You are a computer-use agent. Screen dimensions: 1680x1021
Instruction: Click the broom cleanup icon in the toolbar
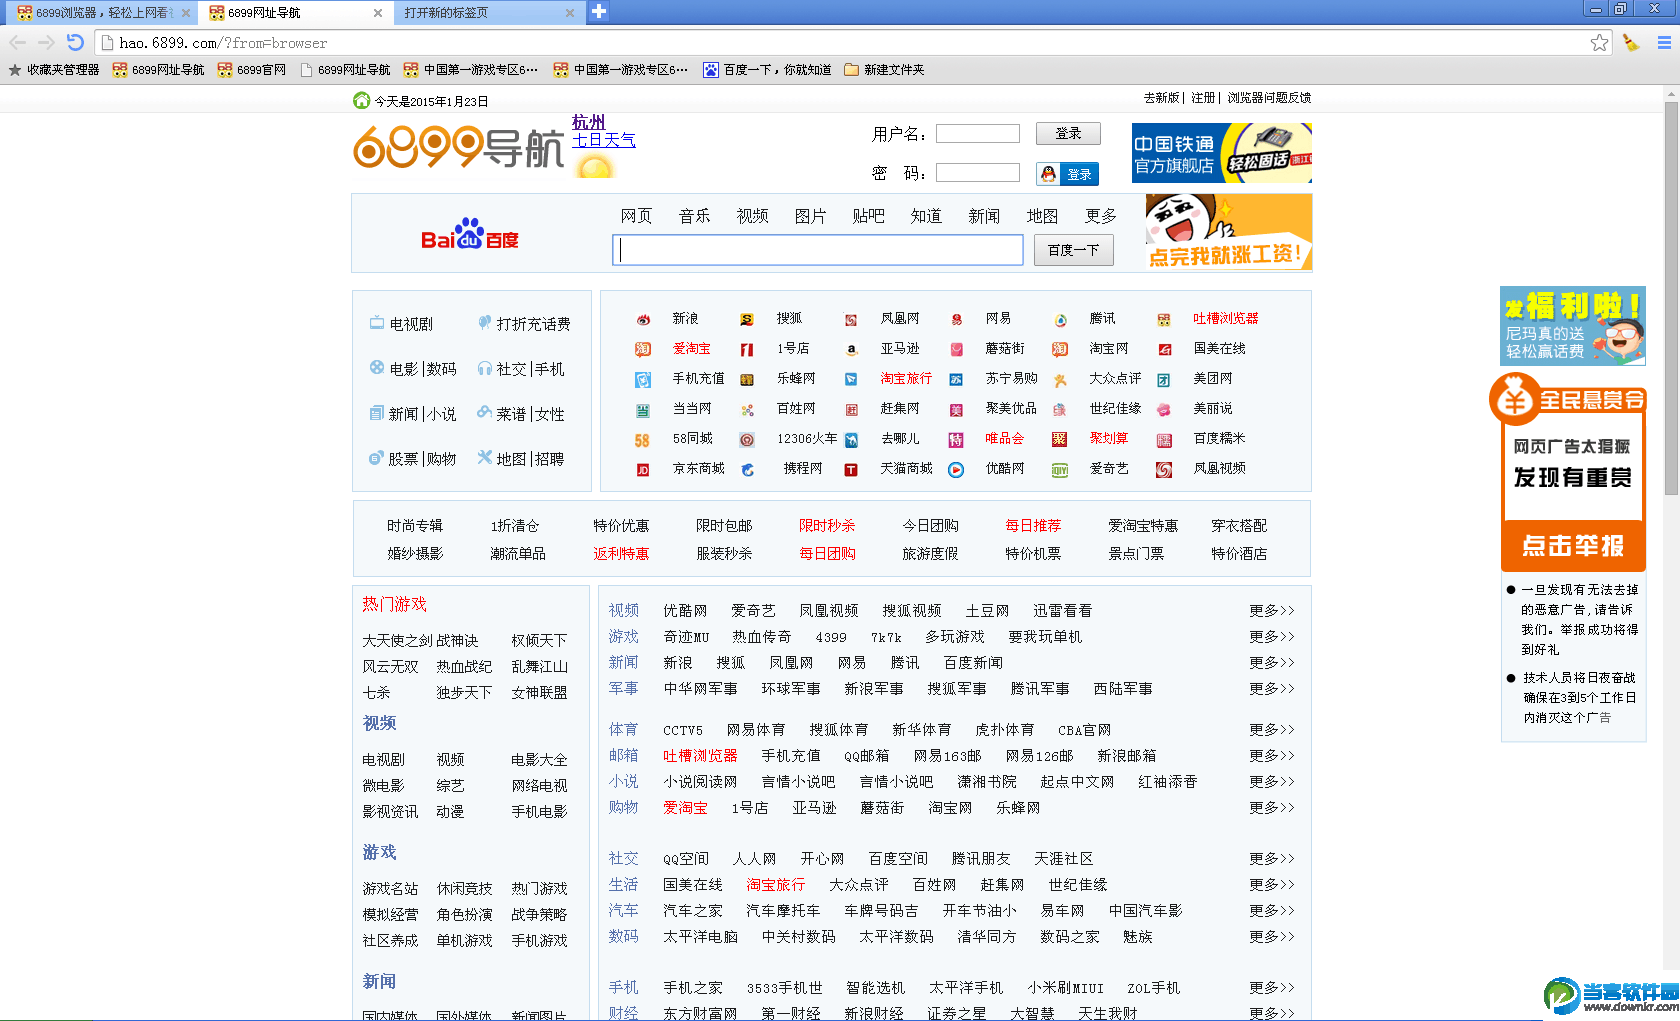pyautogui.click(x=1631, y=42)
